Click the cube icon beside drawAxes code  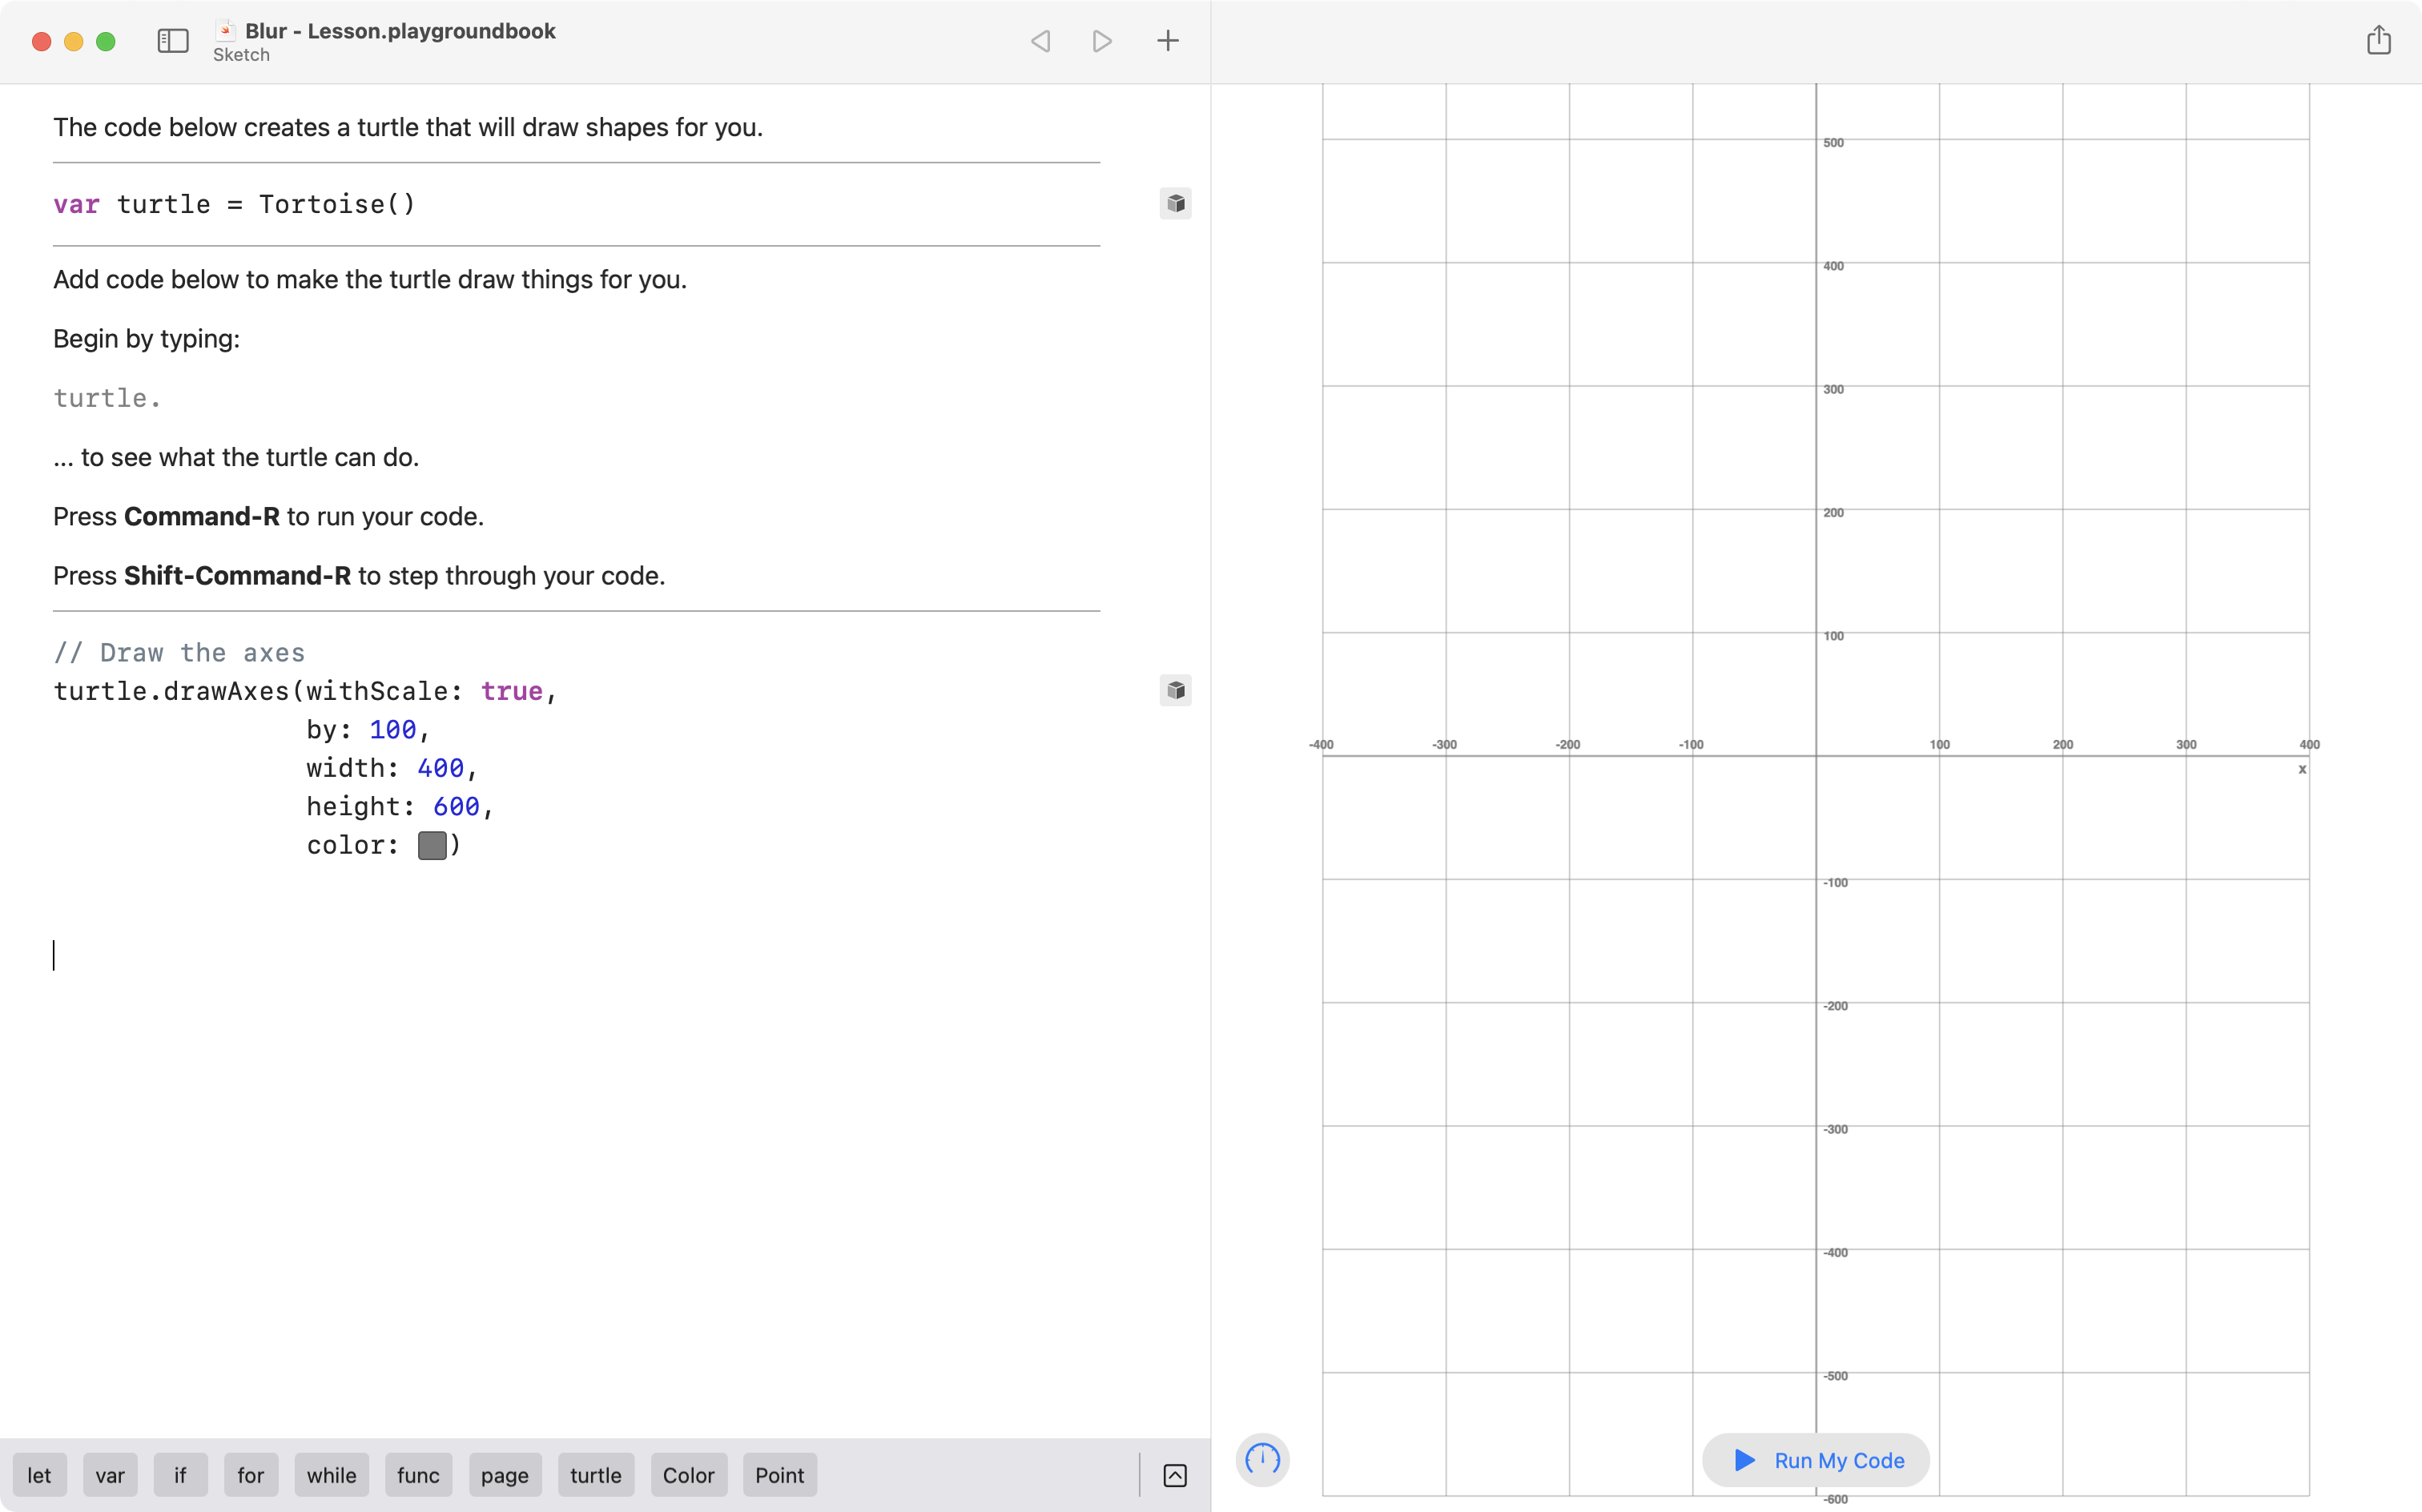click(x=1175, y=691)
